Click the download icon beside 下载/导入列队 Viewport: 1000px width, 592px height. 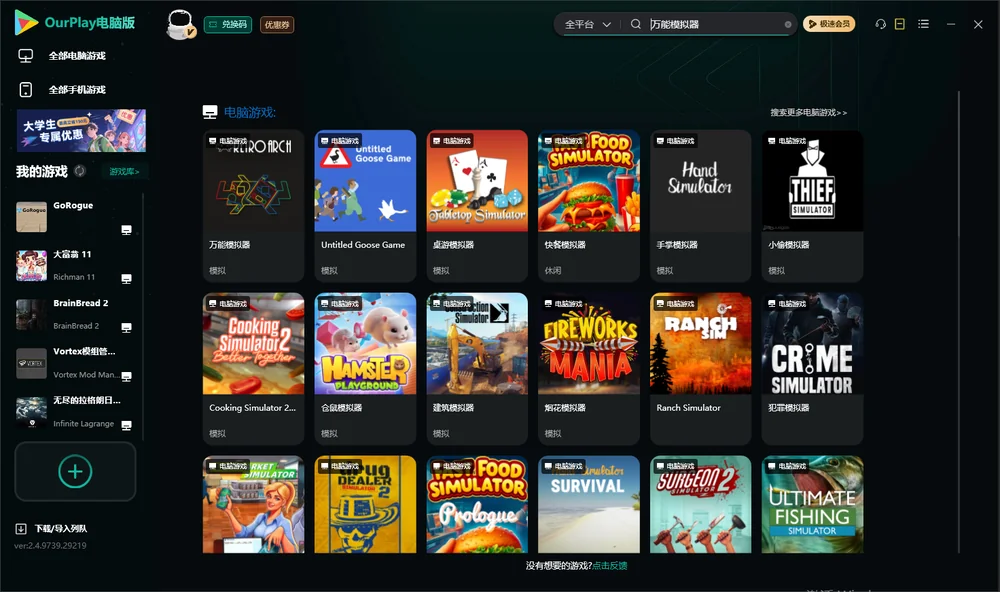point(21,529)
